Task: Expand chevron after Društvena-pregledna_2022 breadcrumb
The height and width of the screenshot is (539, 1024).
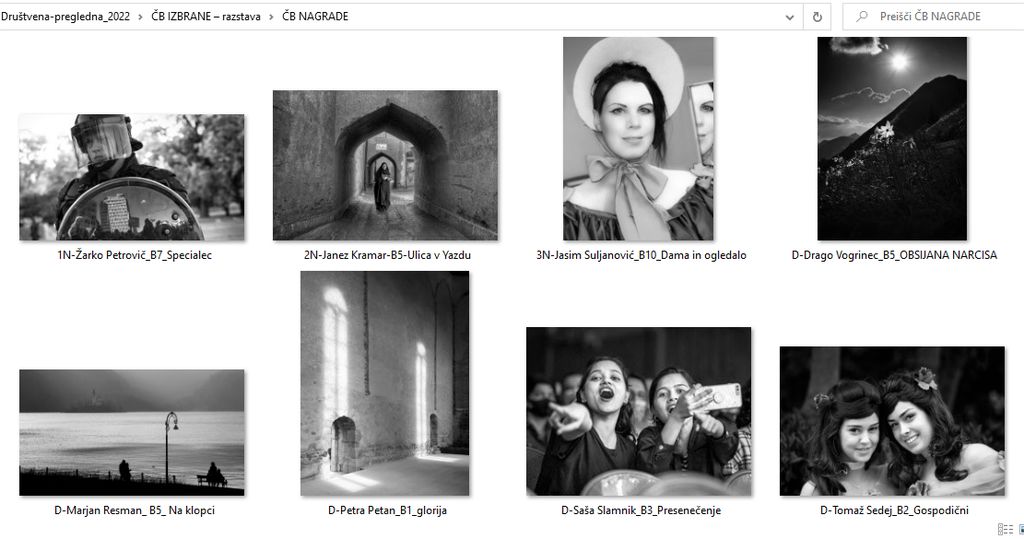Action: coord(140,16)
